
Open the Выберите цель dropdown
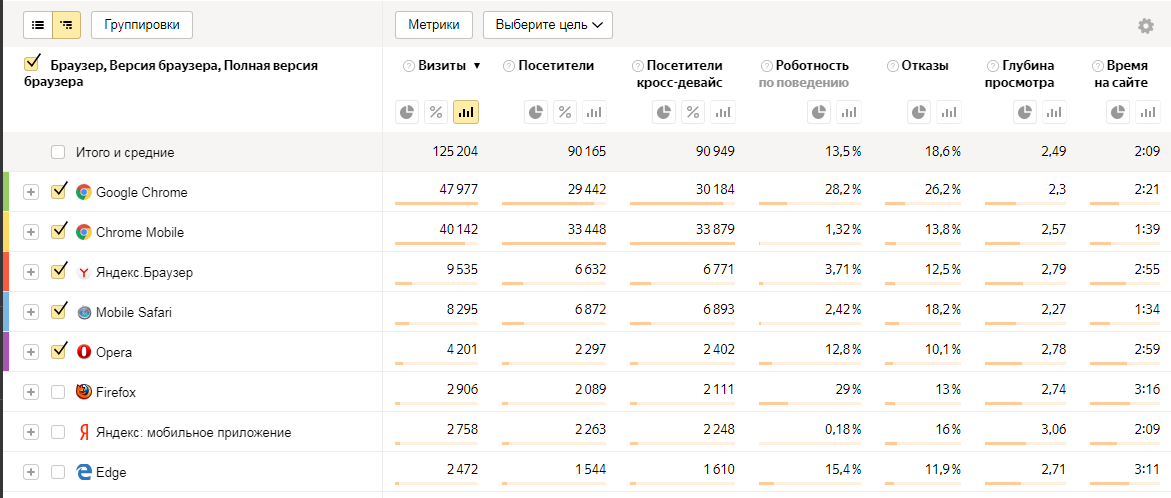click(x=547, y=25)
